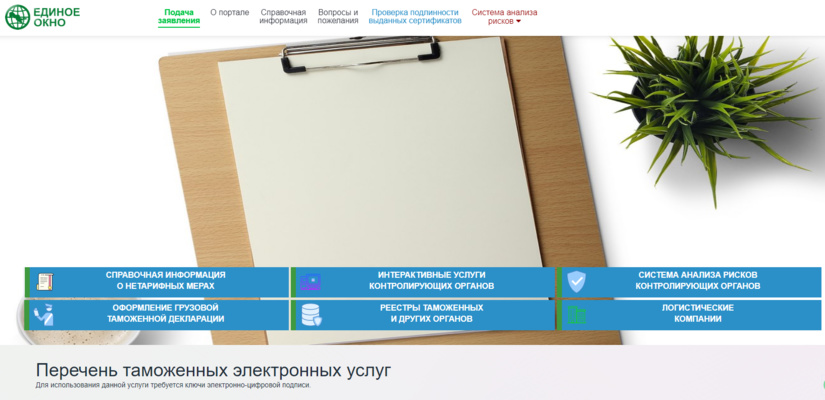Click the globe logo icon of Единое Окно
The height and width of the screenshot is (400, 825).
point(17,17)
